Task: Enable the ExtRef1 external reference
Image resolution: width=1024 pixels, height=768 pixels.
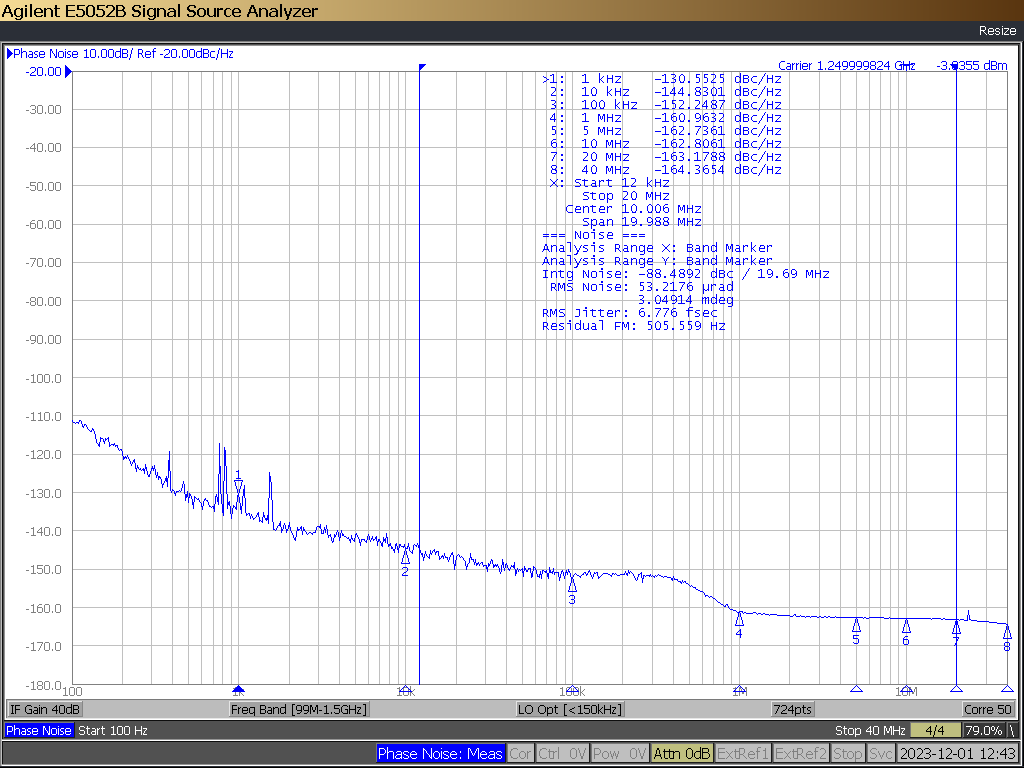Action: 742,754
